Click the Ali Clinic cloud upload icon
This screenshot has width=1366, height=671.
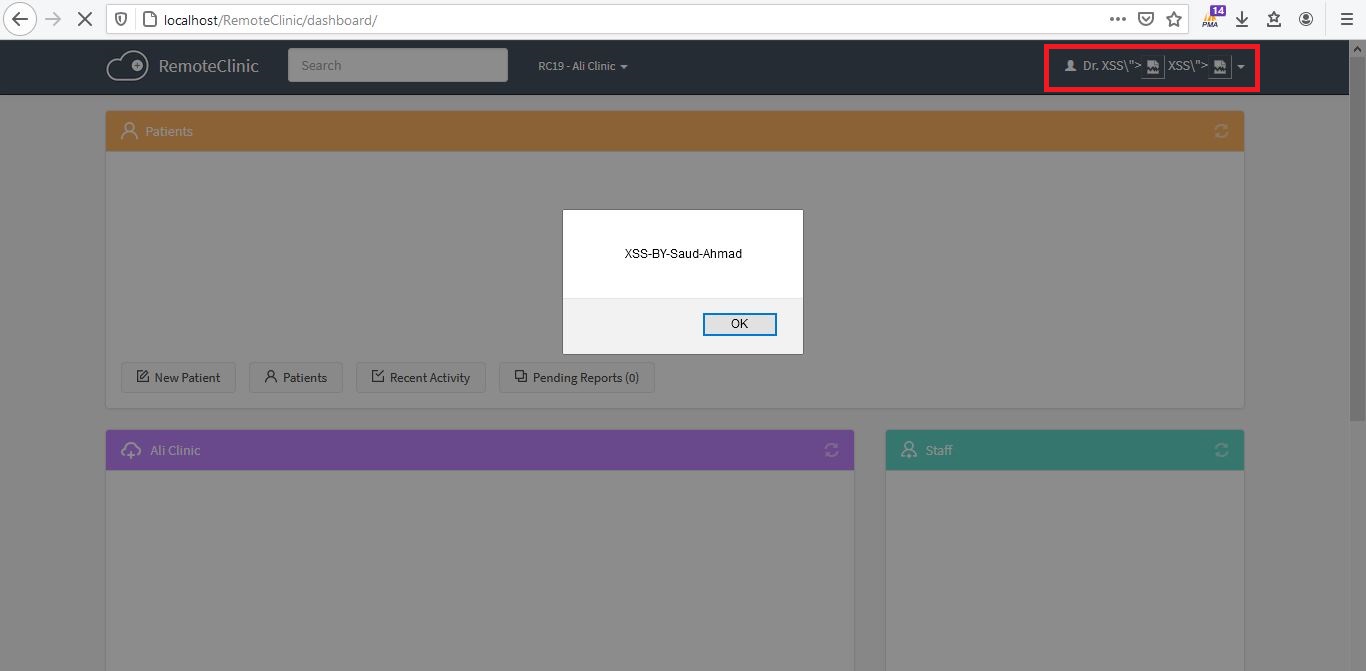pos(131,450)
